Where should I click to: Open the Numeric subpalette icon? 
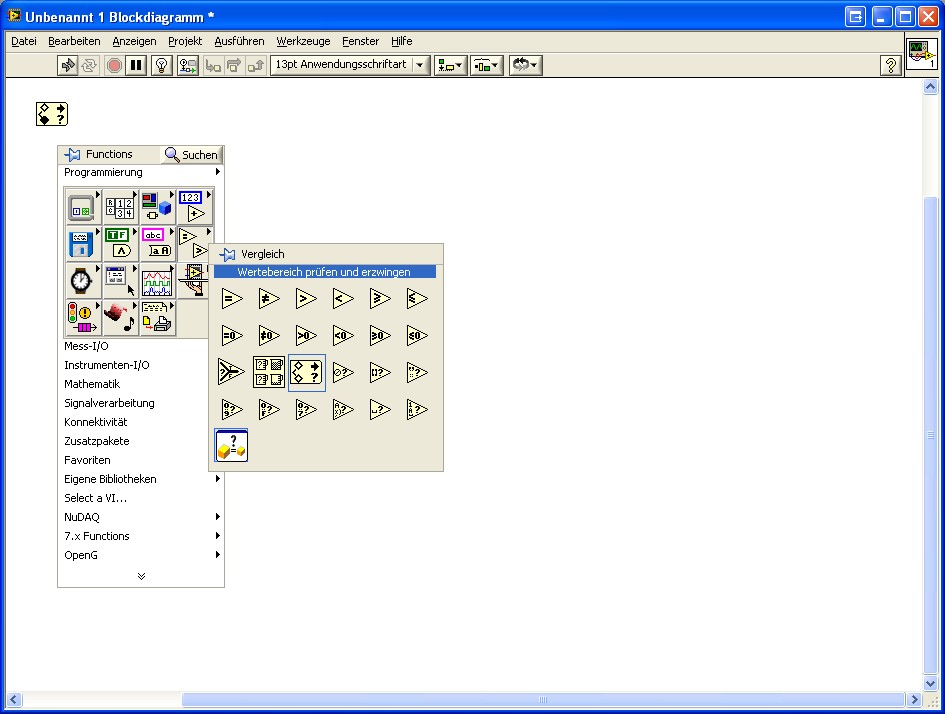click(x=194, y=207)
